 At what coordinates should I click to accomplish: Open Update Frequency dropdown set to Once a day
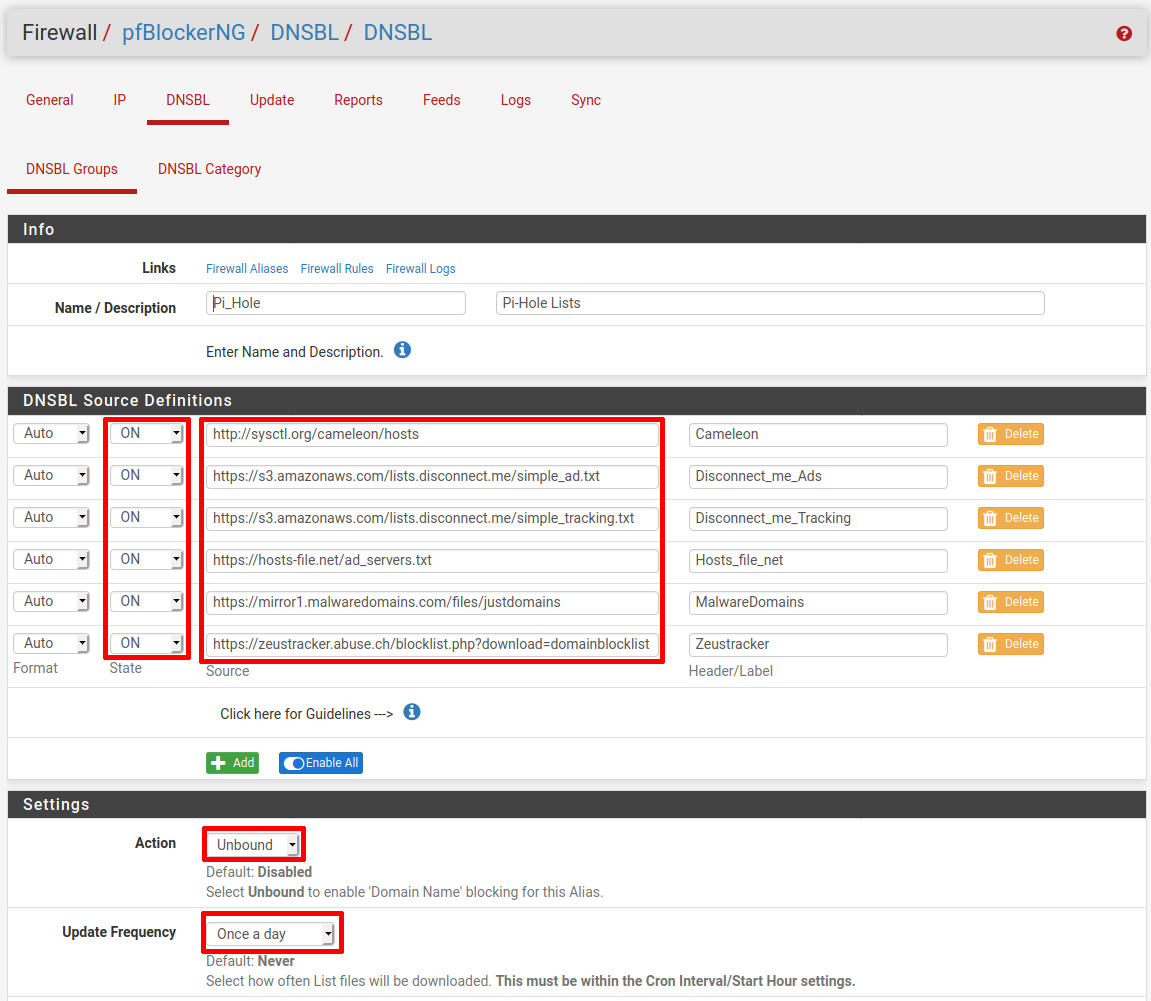point(271,933)
